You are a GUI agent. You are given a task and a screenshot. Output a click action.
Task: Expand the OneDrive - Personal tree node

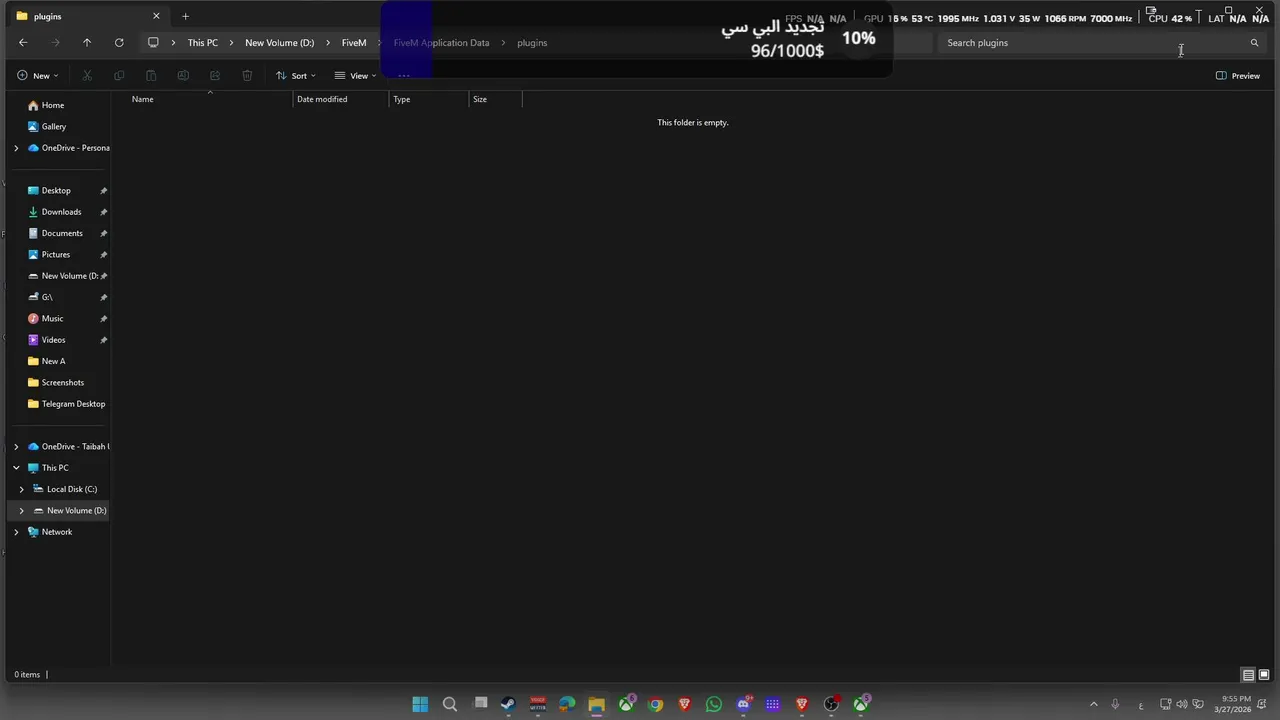coord(16,148)
